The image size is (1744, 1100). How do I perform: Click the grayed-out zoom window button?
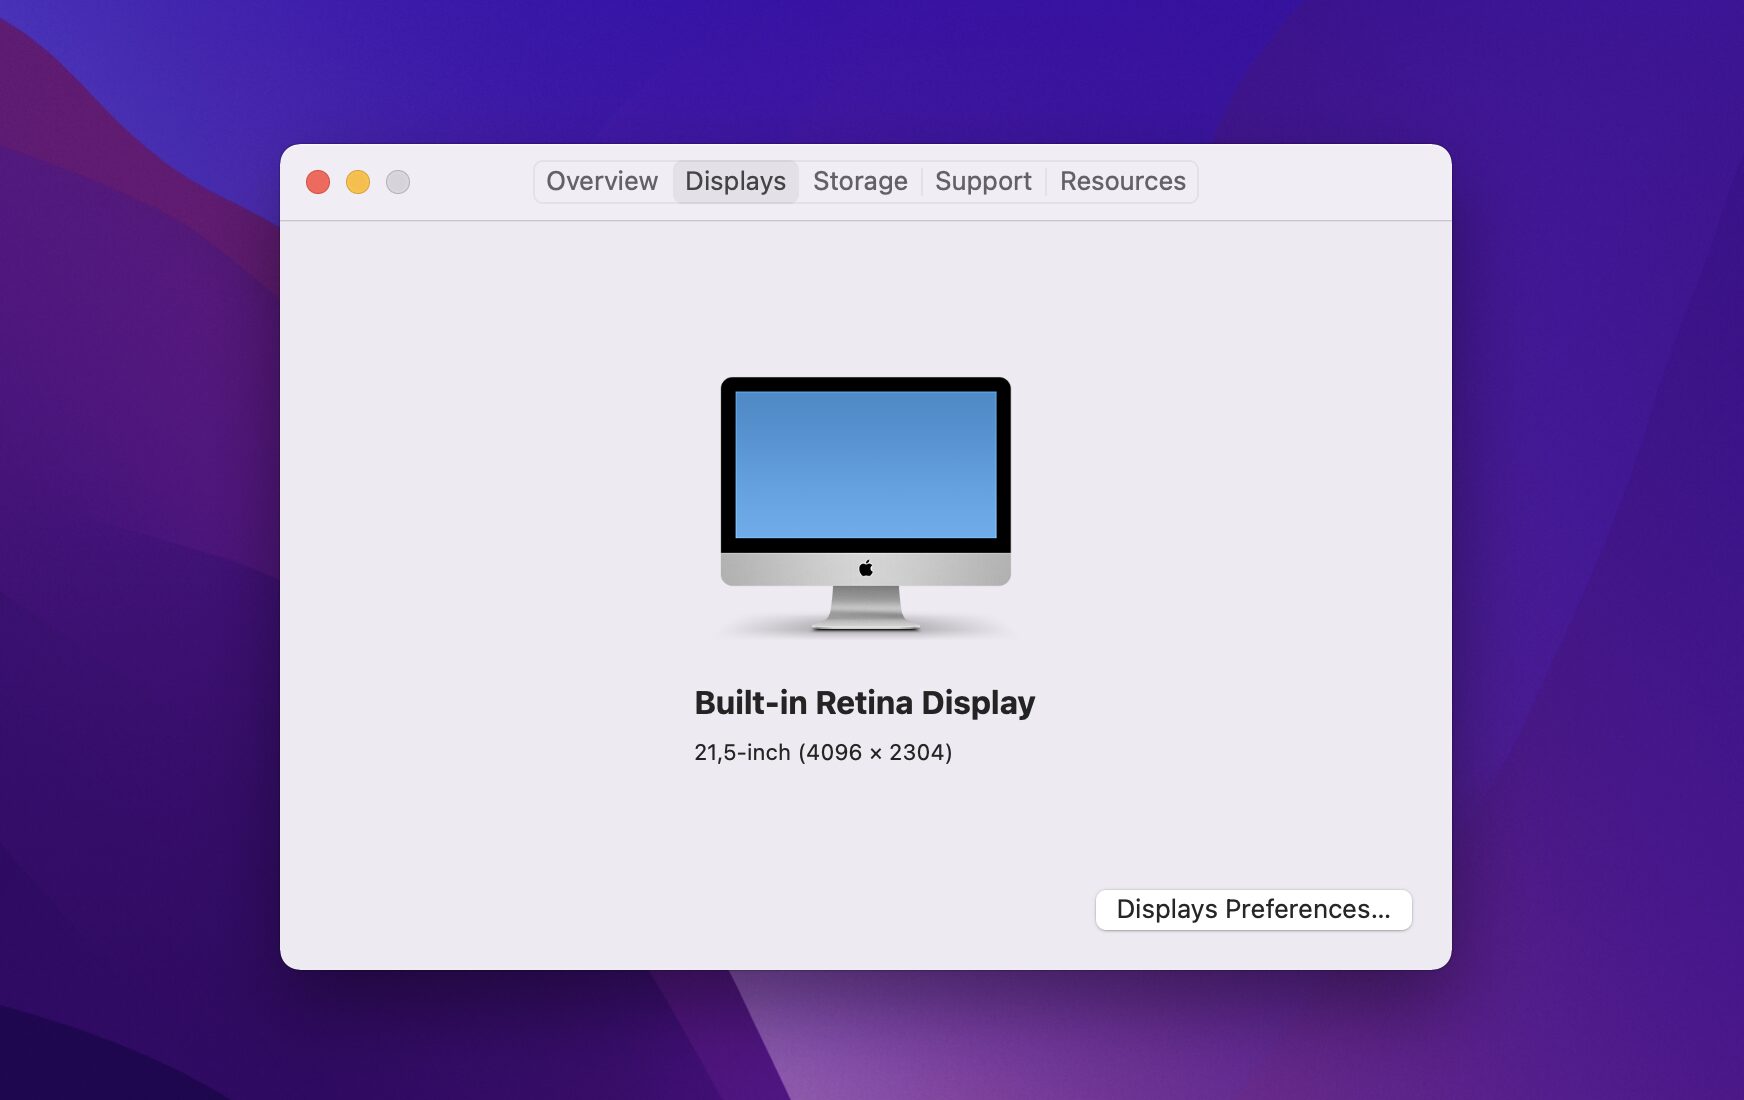[398, 182]
